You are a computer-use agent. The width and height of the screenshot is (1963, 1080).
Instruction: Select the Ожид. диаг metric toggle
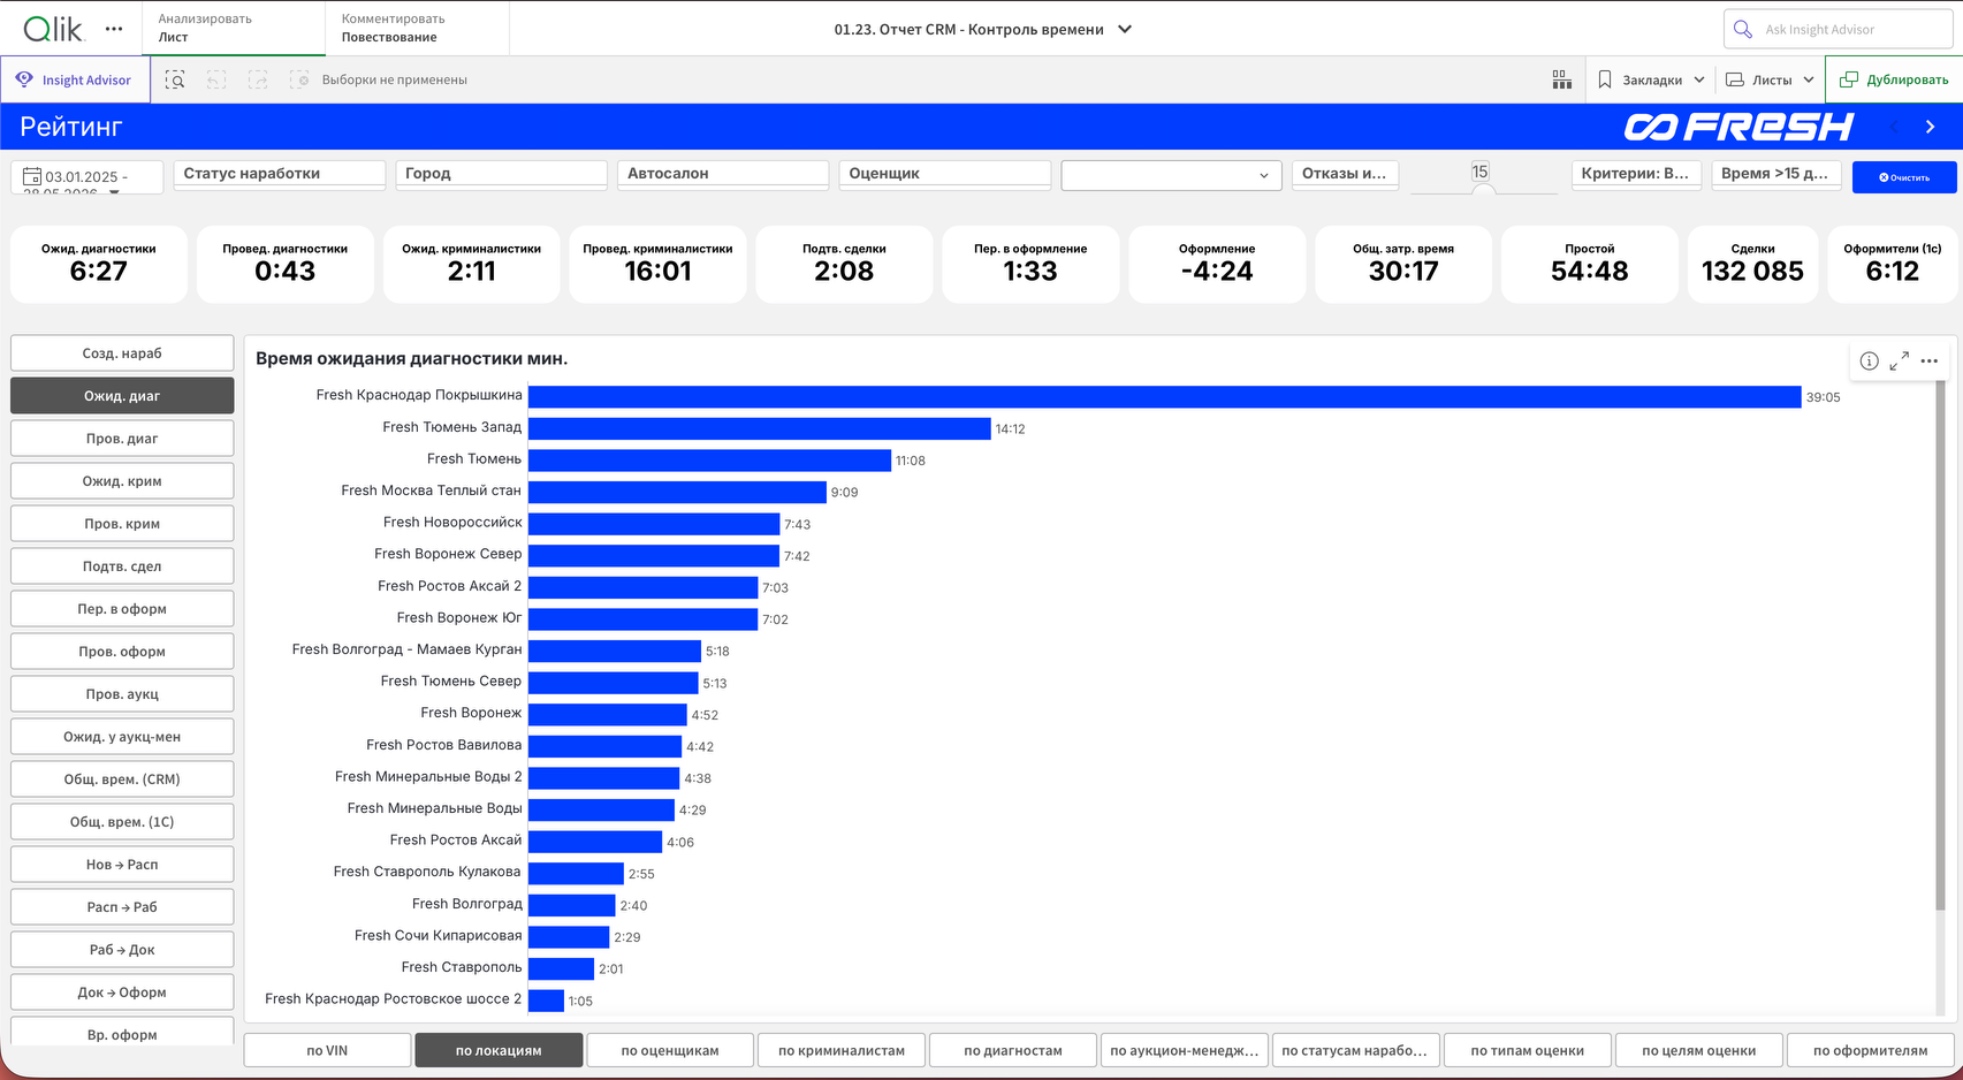coord(122,396)
